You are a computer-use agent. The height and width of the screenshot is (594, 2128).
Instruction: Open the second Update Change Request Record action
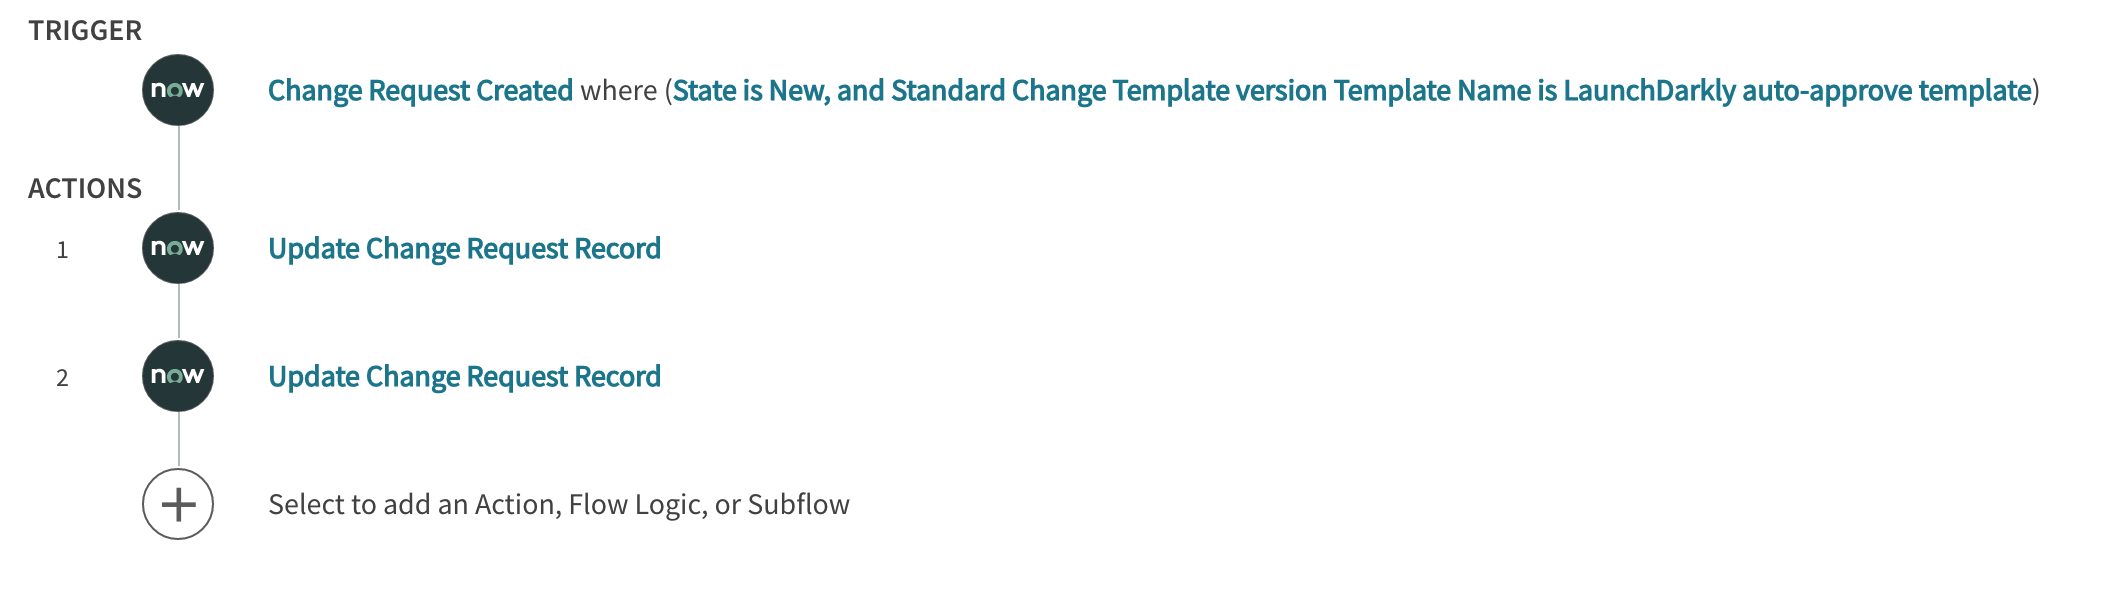463,377
